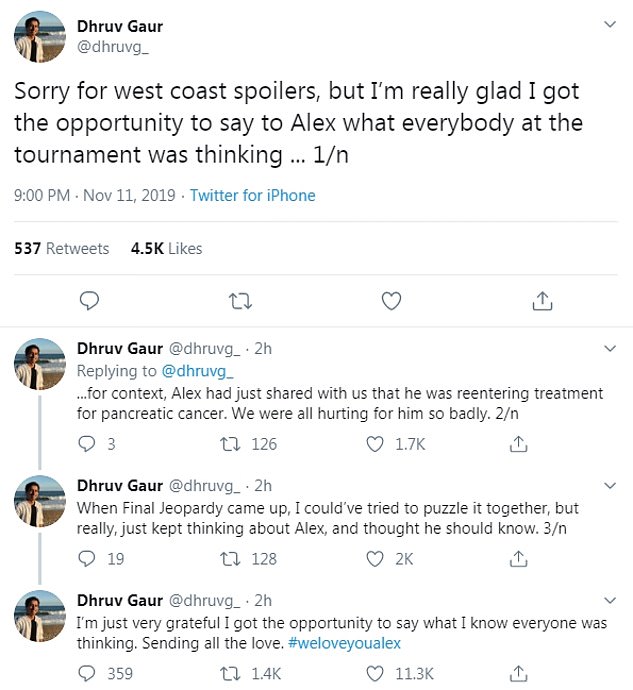The width and height of the screenshot is (633, 690).
Task: Open options chevron on the 4/n reply
Action: click(609, 600)
